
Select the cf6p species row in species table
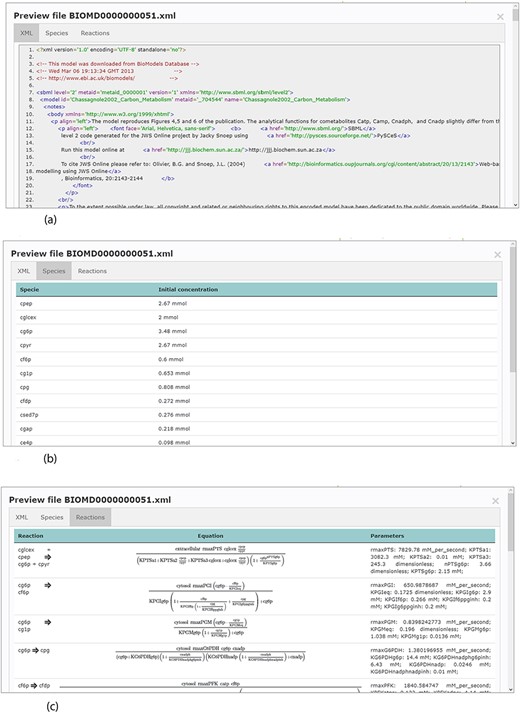pyautogui.click(x=256, y=359)
